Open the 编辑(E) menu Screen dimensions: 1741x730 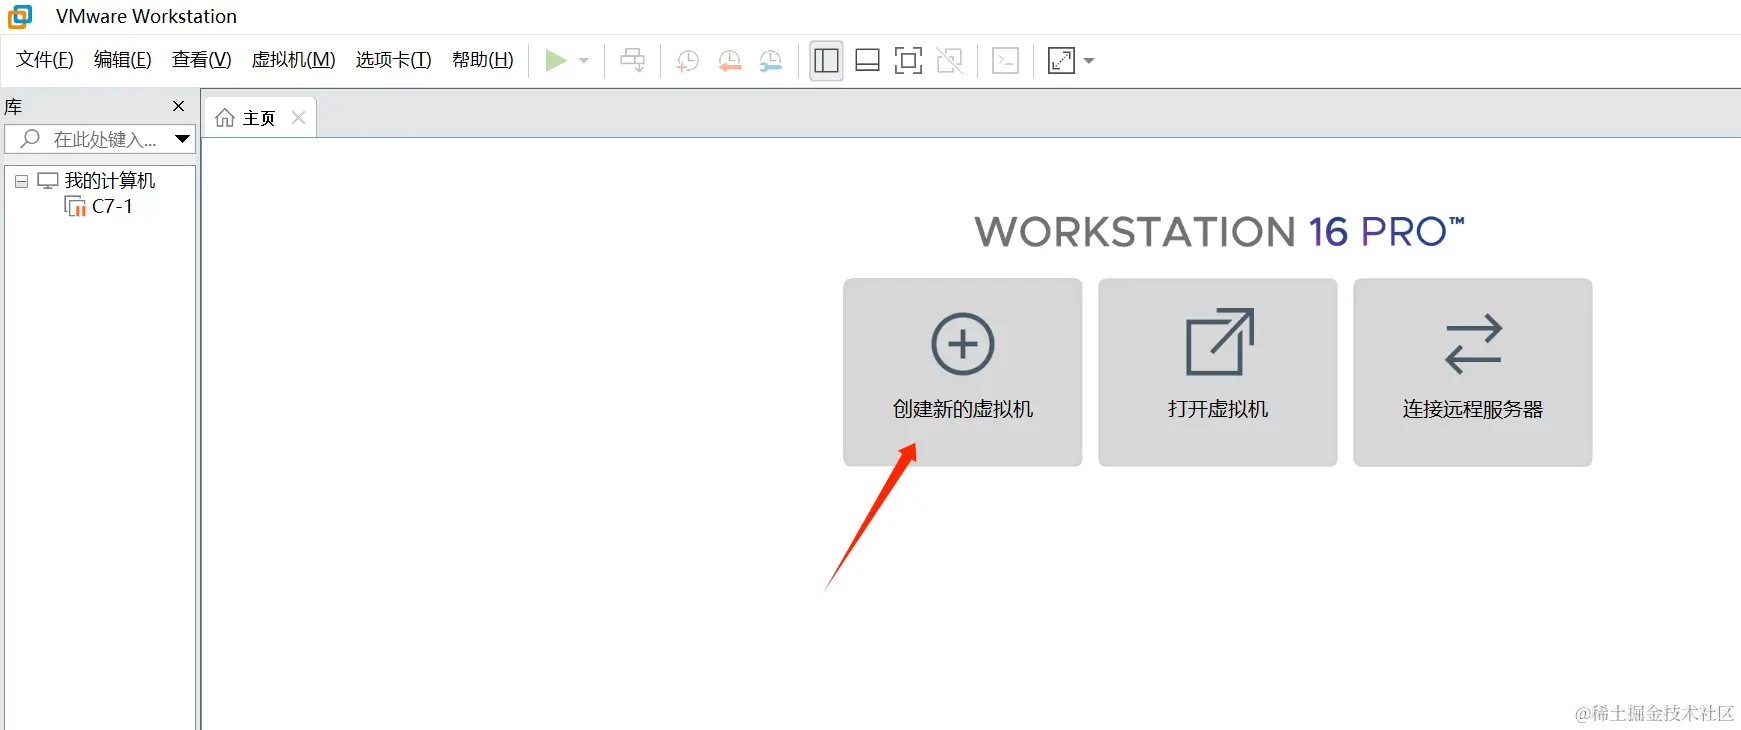tap(123, 60)
